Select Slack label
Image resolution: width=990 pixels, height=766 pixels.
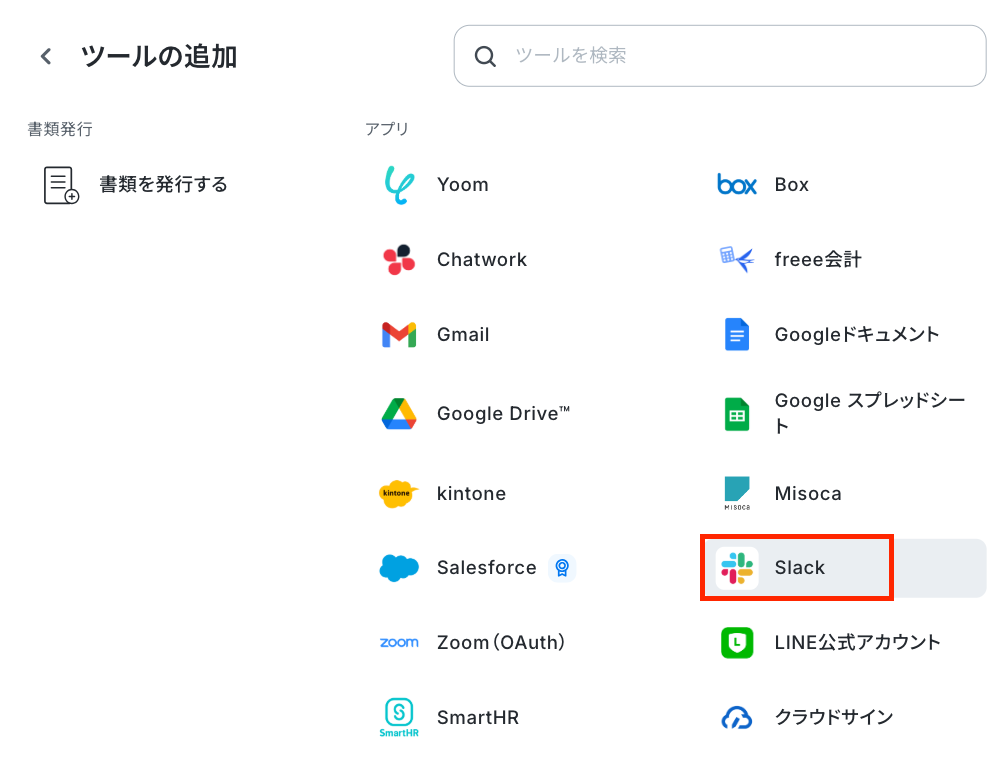(800, 568)
